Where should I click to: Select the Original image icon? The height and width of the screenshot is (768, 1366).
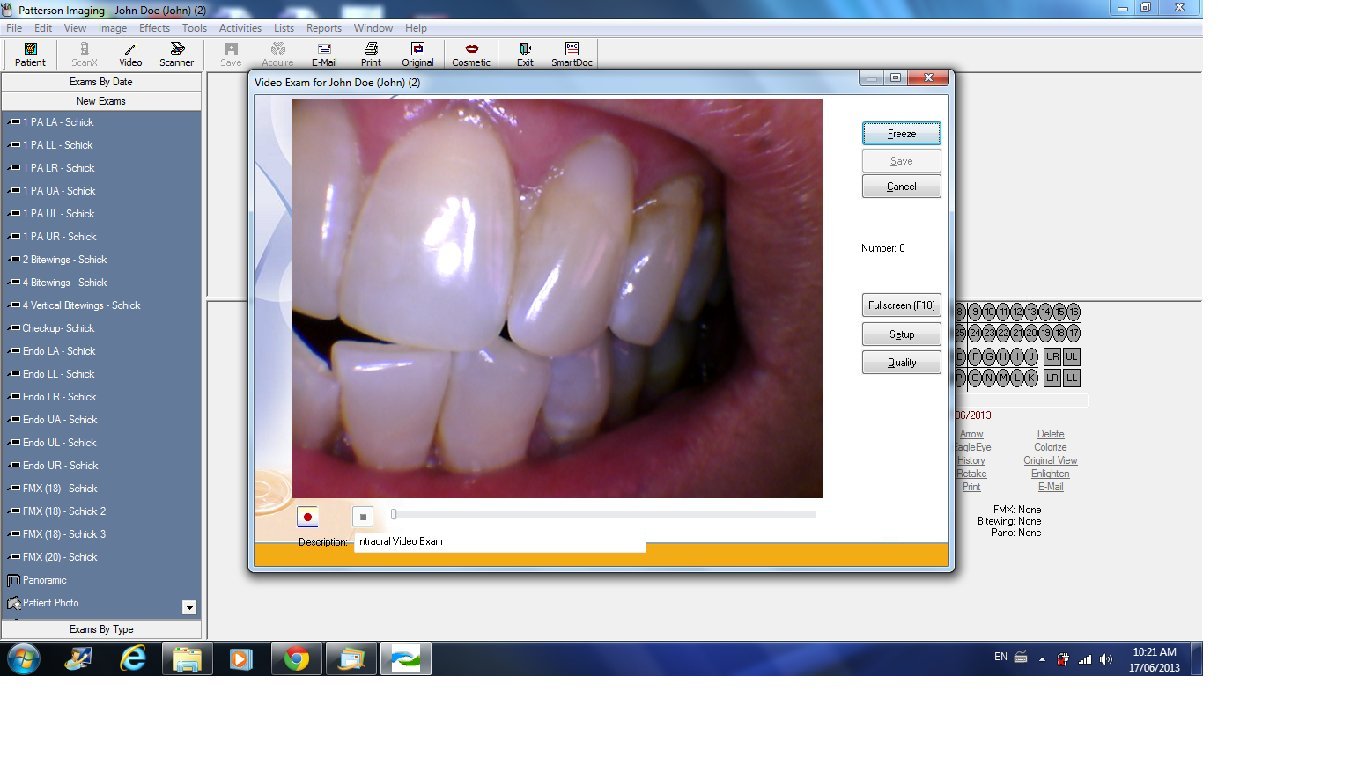417,54
